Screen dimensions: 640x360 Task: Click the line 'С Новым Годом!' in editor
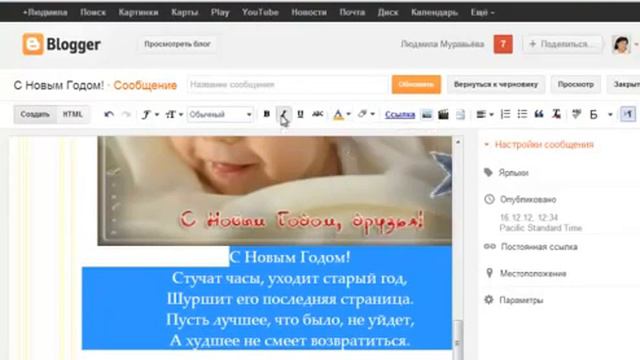click(x=289, y=257)
